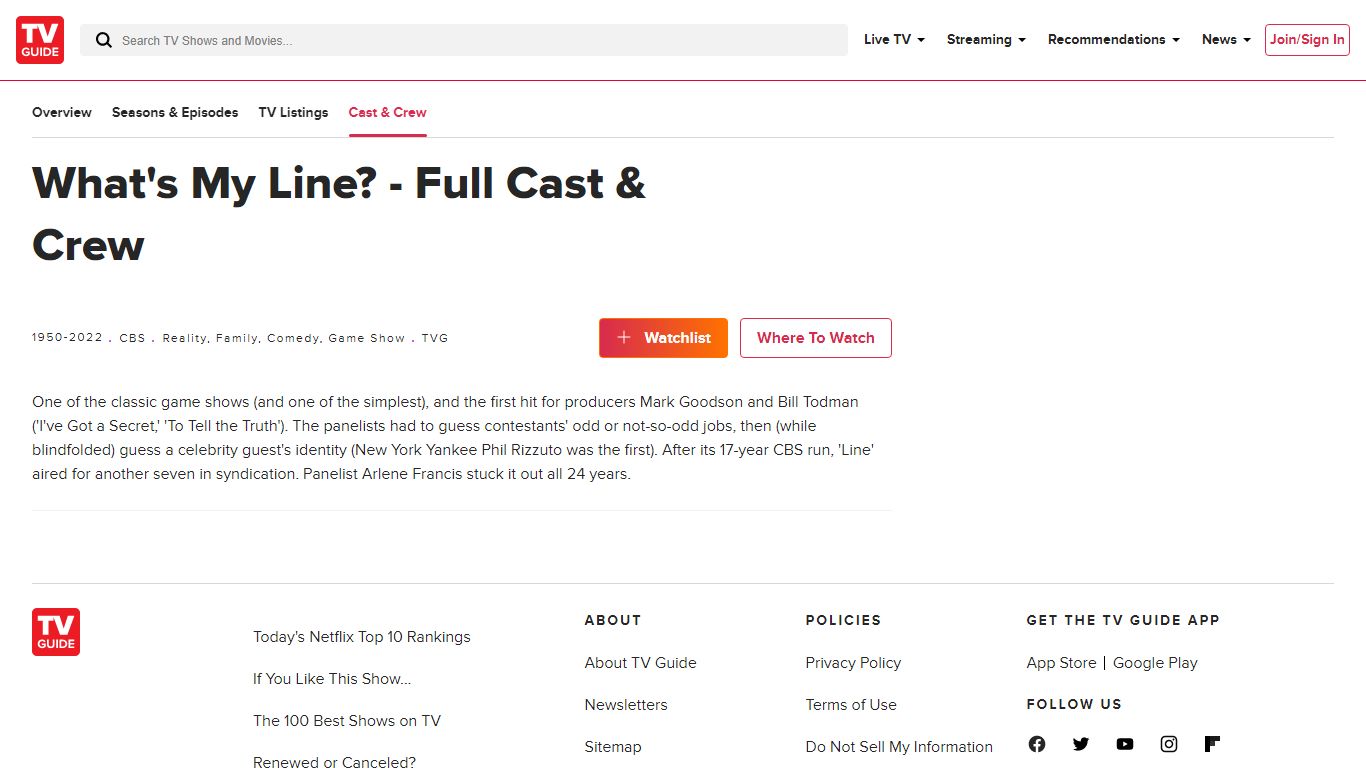The width and height of the screenshot is (1366, 768).
Task: Open the TV Guide footer logo
Action: pos(56,632)
